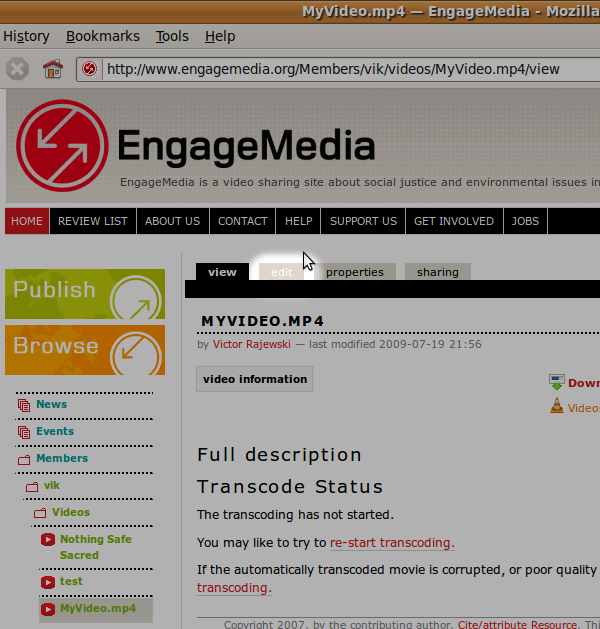The image size is (600, 629).
Task: Click the orange Browse banner button
Action: tap(85, 350)
